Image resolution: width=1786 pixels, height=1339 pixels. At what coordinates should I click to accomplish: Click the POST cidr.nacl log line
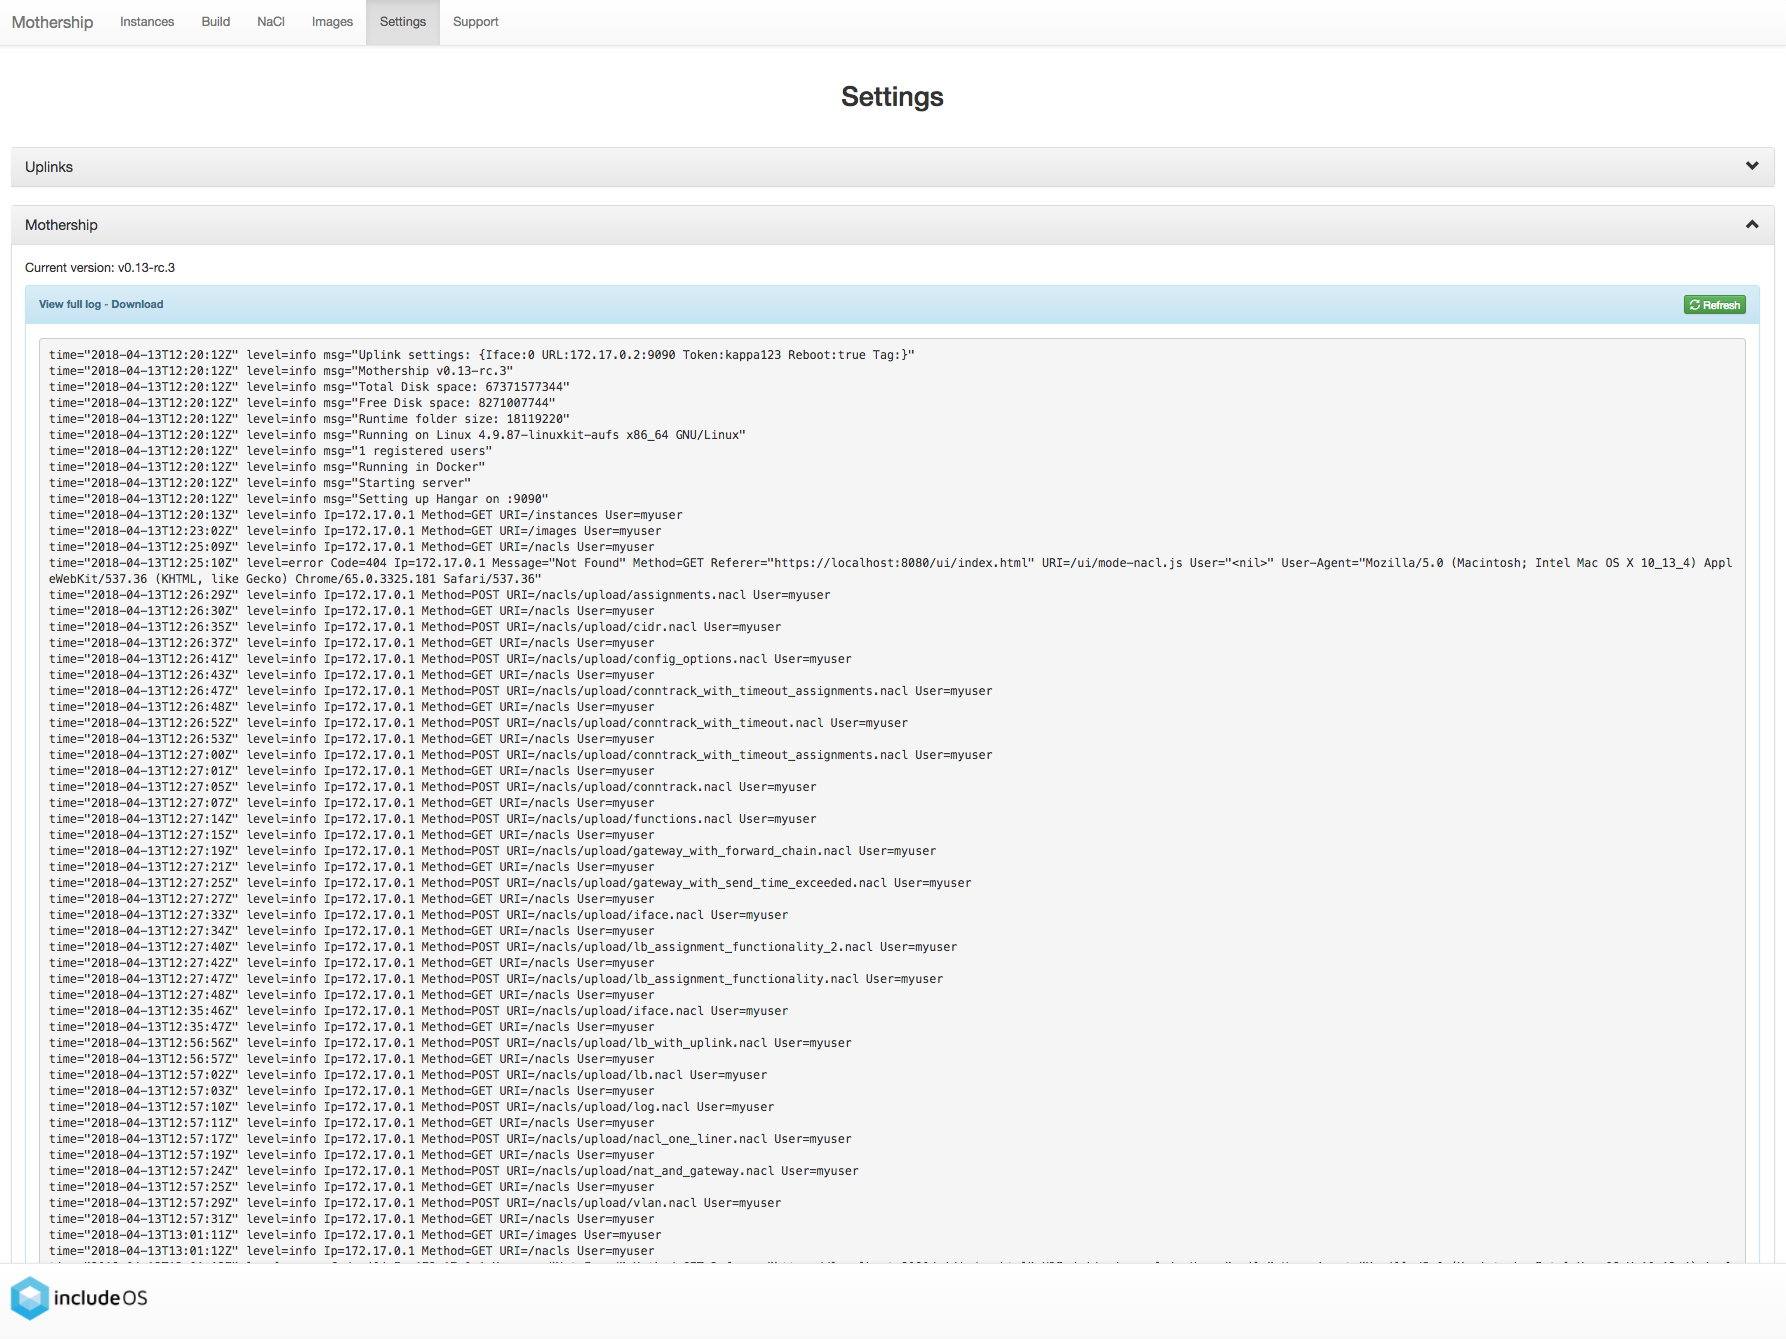click(415, 627)
